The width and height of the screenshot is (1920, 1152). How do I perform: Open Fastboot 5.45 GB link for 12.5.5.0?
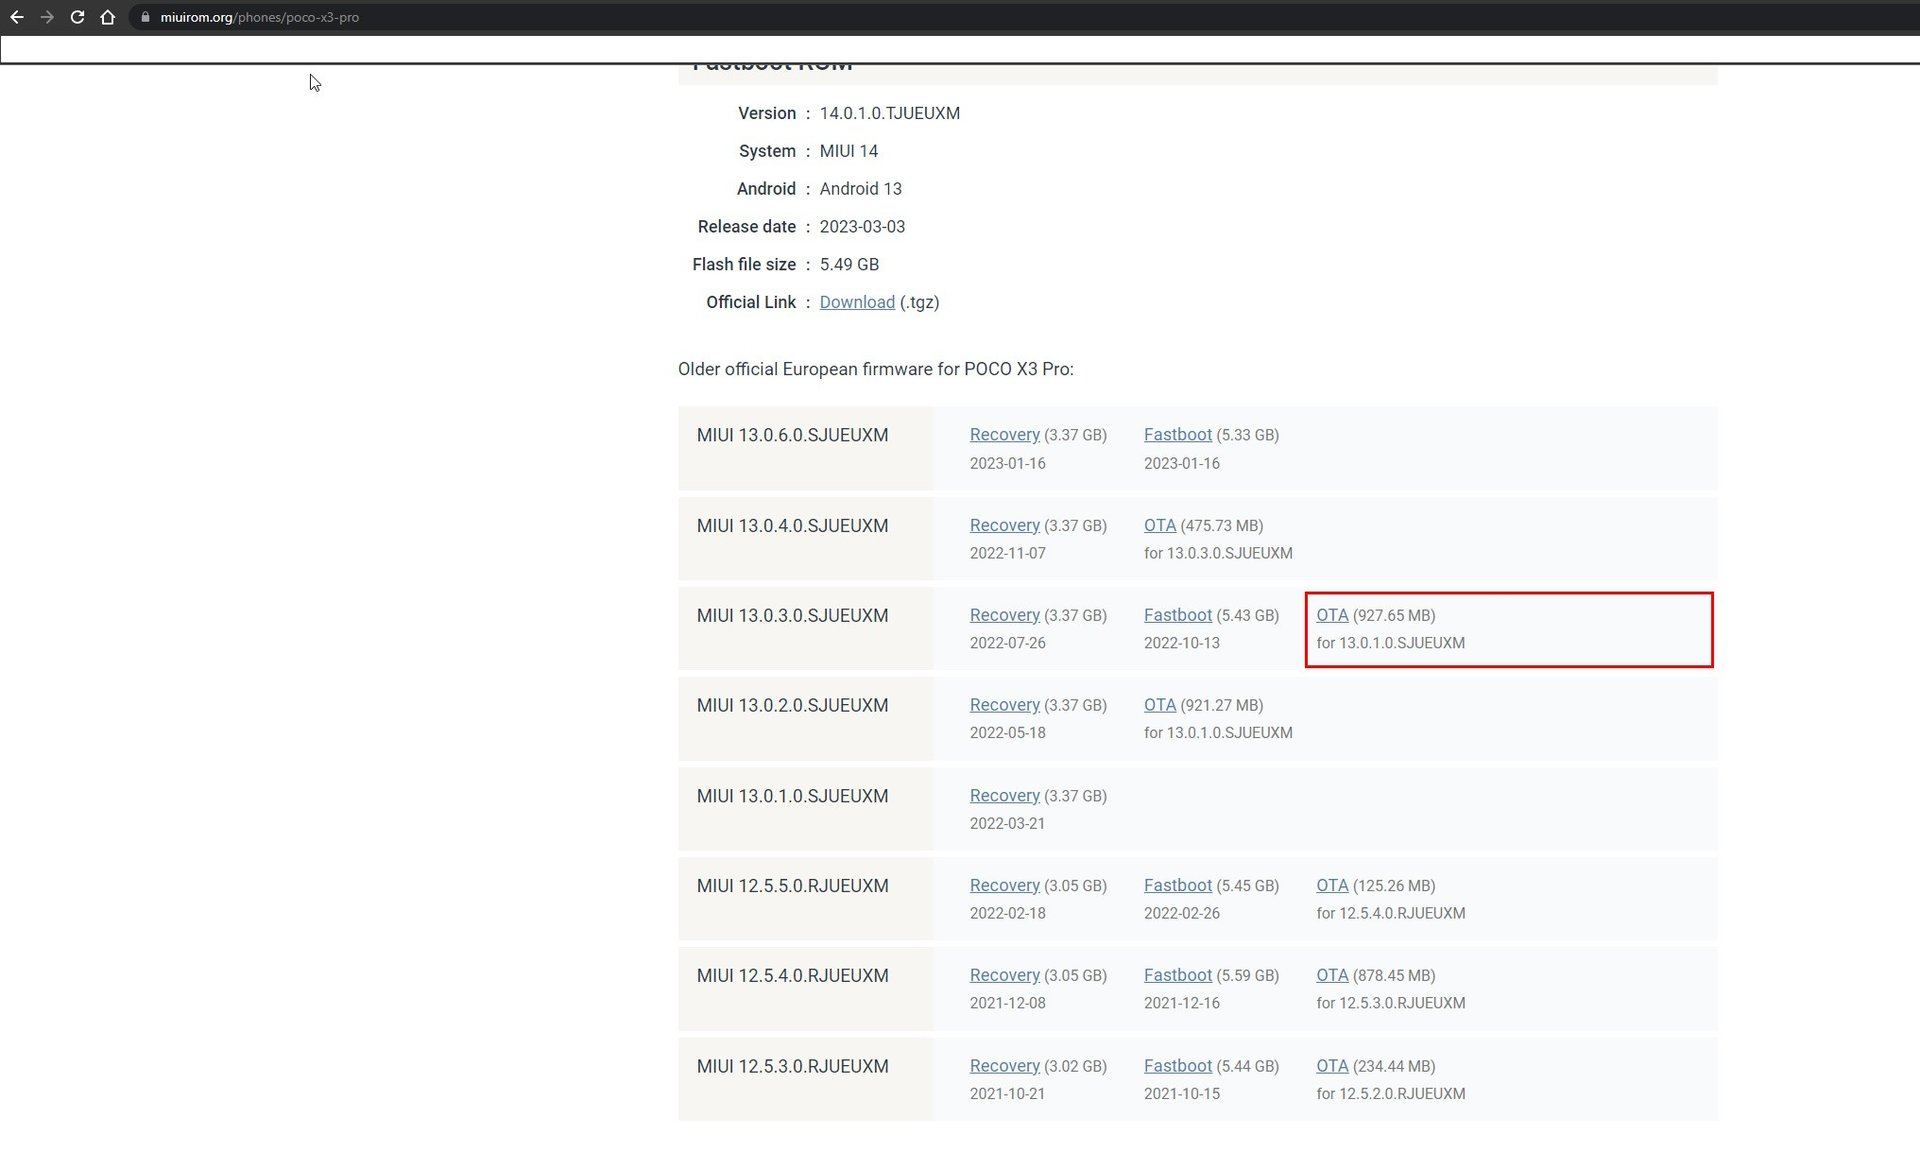pos(1177,886)
